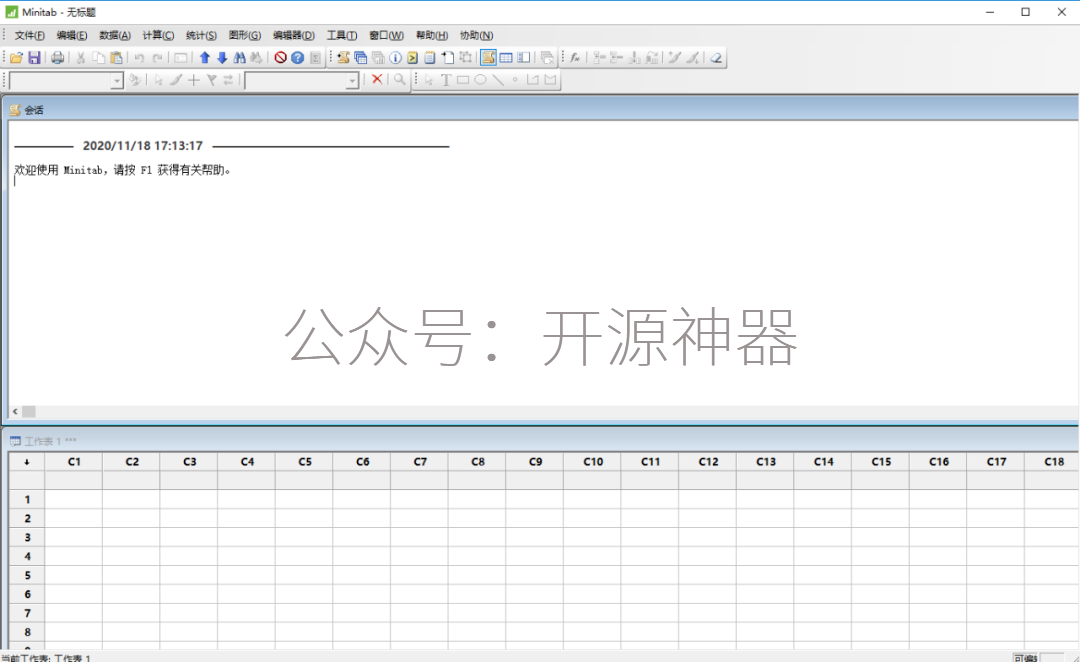This screenshot has height=662, width=1080.
Task: Open the ReportPad notepad icon
Action: click(430, 58)
